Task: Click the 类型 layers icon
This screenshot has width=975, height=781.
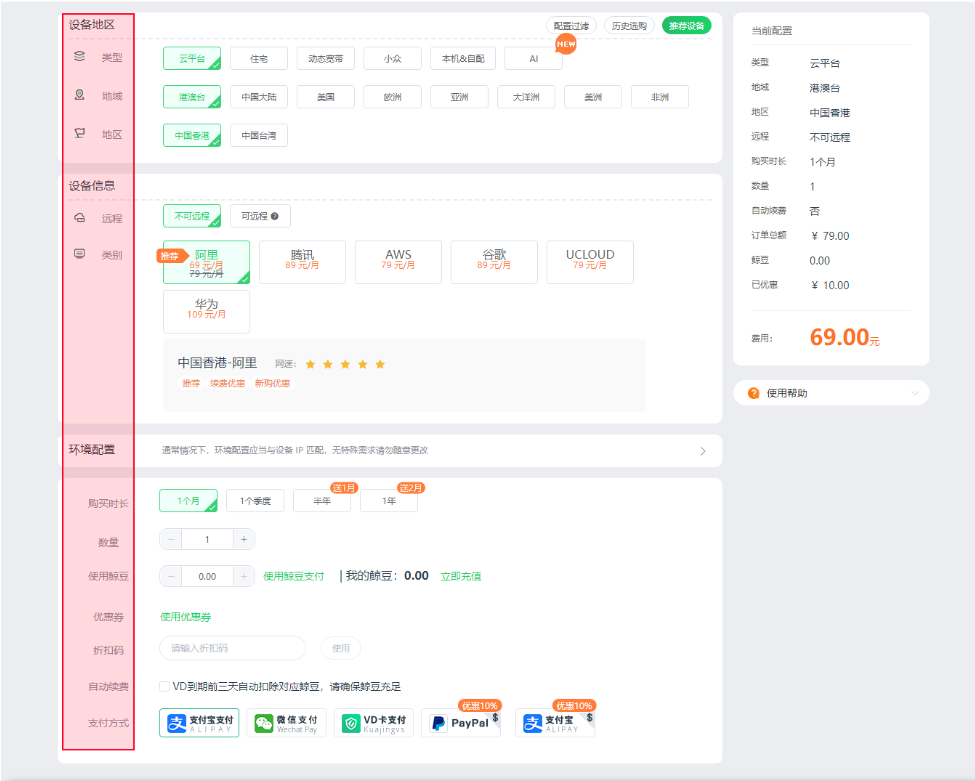Action: pos(80,57)
